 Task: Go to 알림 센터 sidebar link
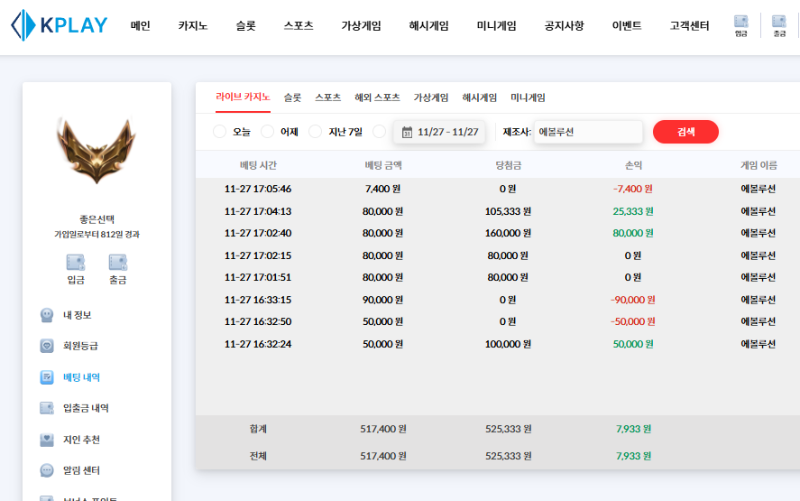coord(81,470)
